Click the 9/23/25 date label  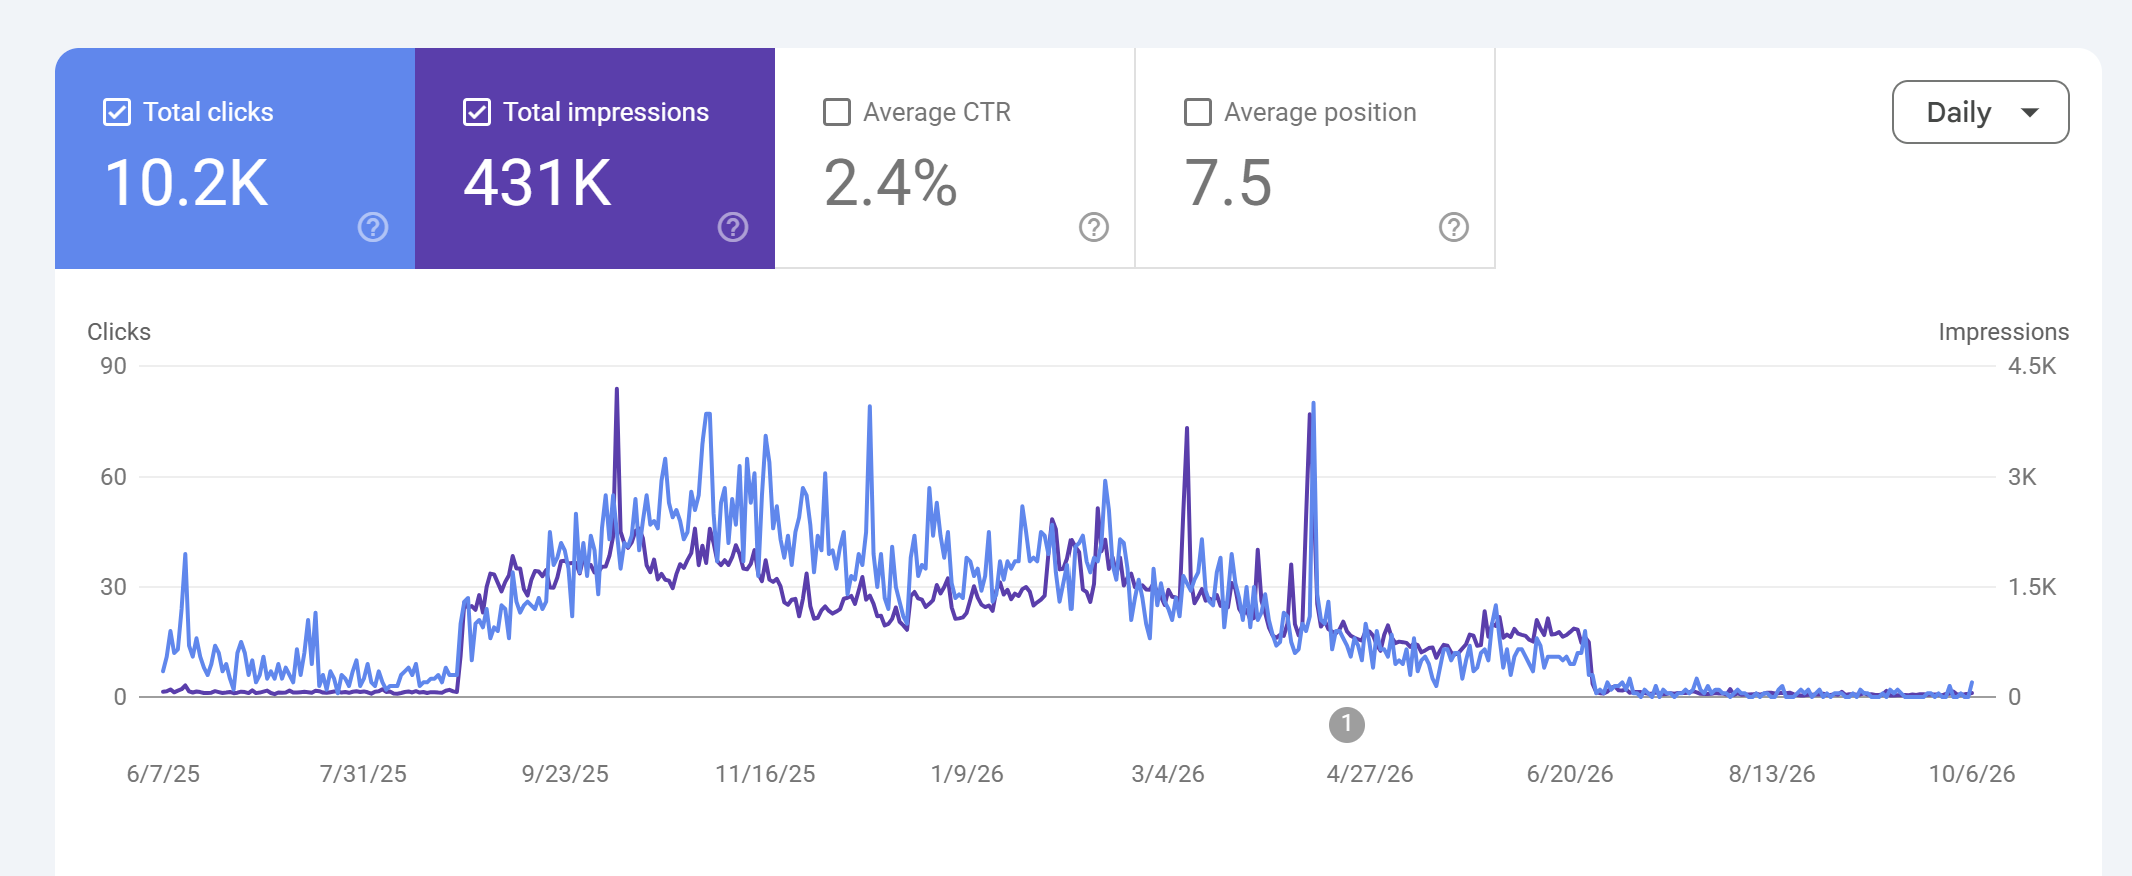(x=565, y=774)
